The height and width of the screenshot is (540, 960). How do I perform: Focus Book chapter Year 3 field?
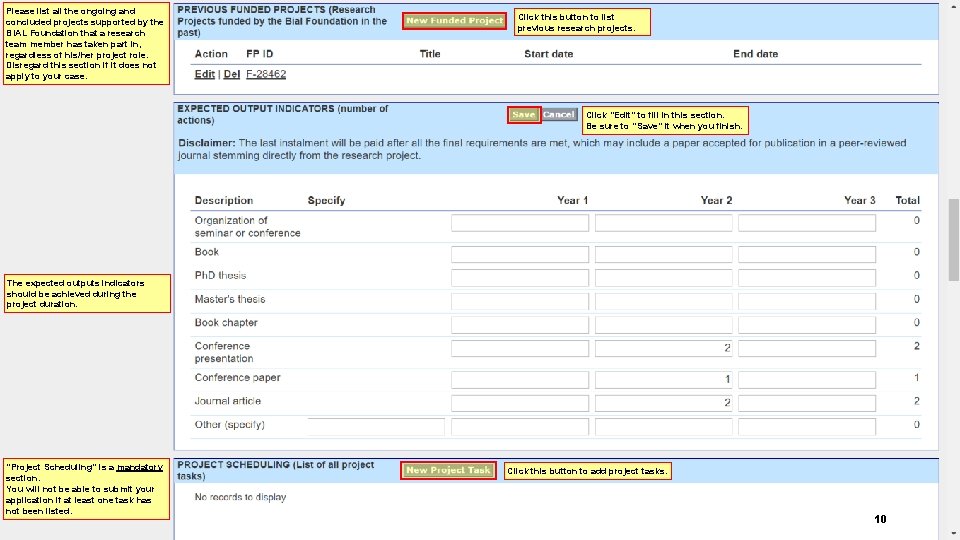point(807,324)
